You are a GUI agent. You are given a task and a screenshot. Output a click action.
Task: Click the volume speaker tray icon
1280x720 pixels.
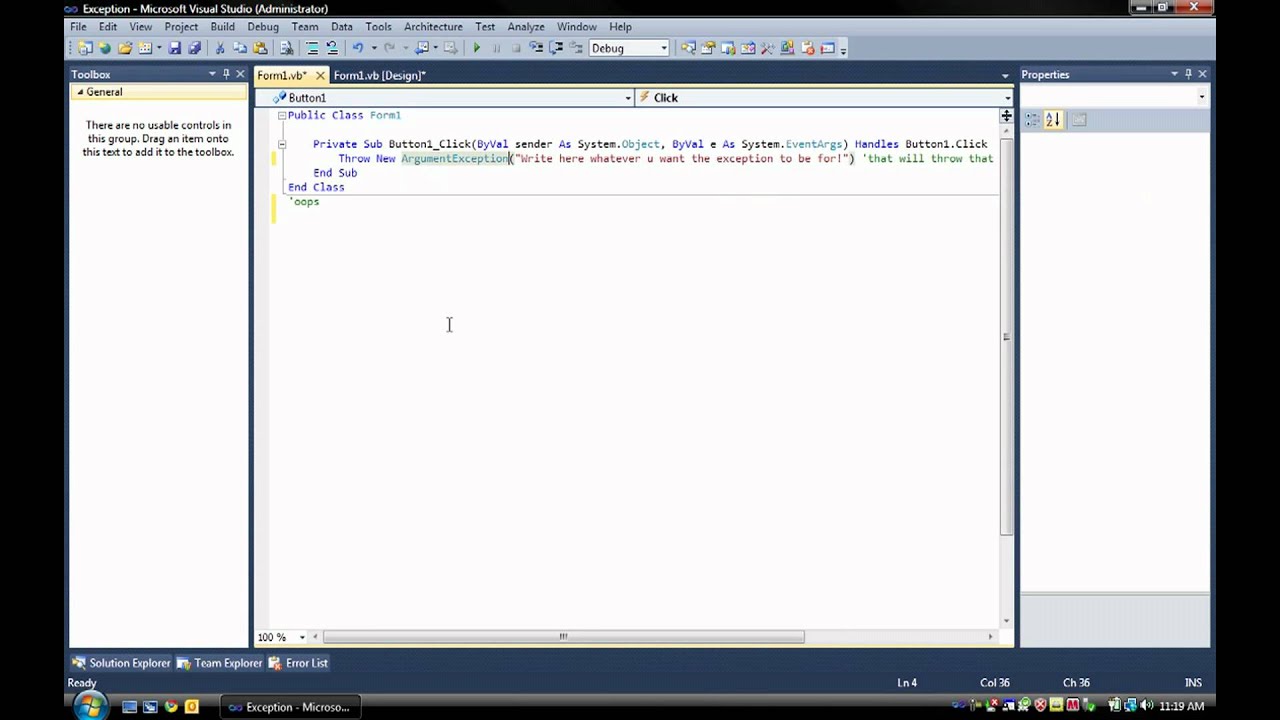click(x=1146, y=706)
